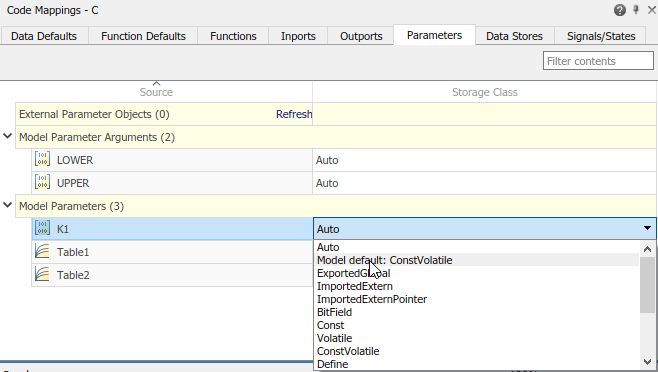The height and width of the screenshot is (372, 658).
Task: Click the Storage Class column header
Action: (485, 92)
